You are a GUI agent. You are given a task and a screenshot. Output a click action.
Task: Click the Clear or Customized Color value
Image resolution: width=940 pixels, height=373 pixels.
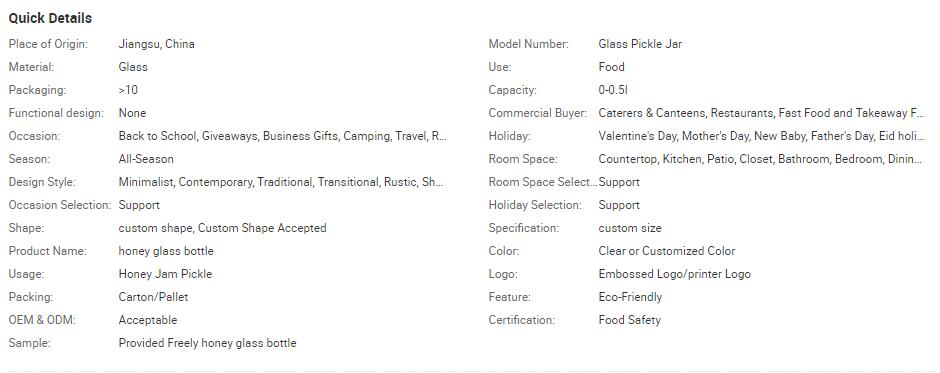pyautogui.click(x=667, y=251)
